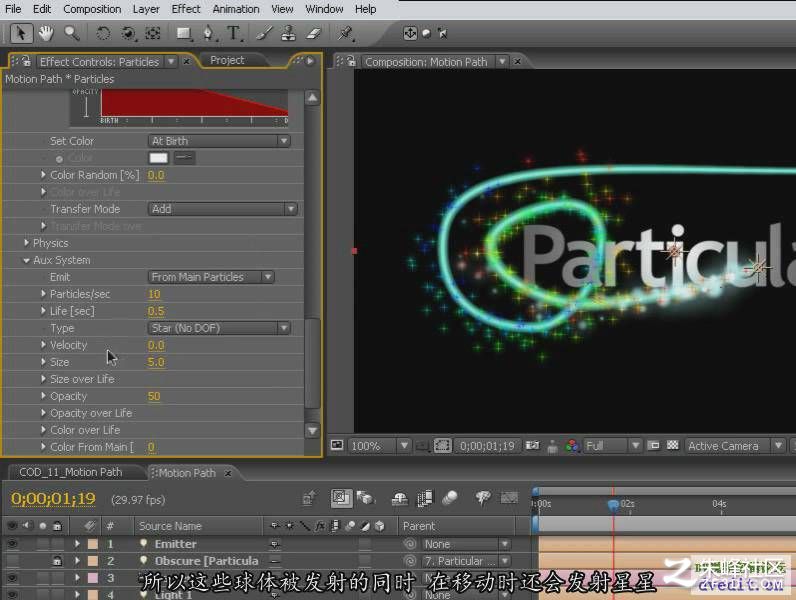Click the Draft 3D icon in timeline

[365, 498]
